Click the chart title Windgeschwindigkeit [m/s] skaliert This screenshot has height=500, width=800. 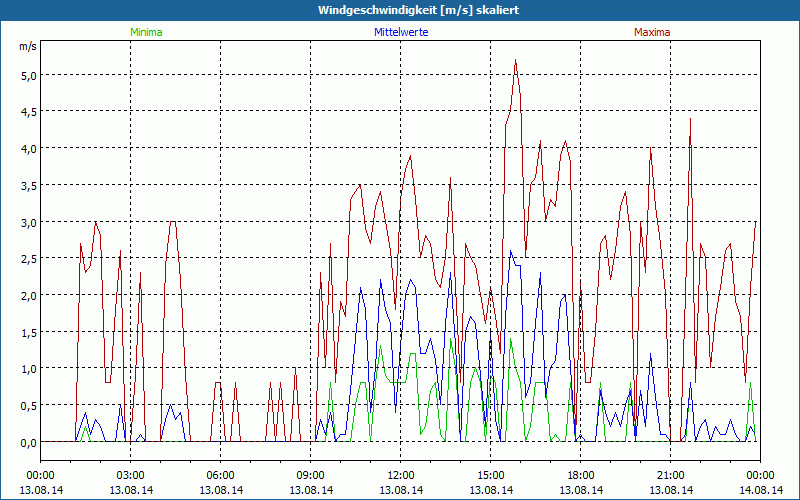tap(418, 10)
